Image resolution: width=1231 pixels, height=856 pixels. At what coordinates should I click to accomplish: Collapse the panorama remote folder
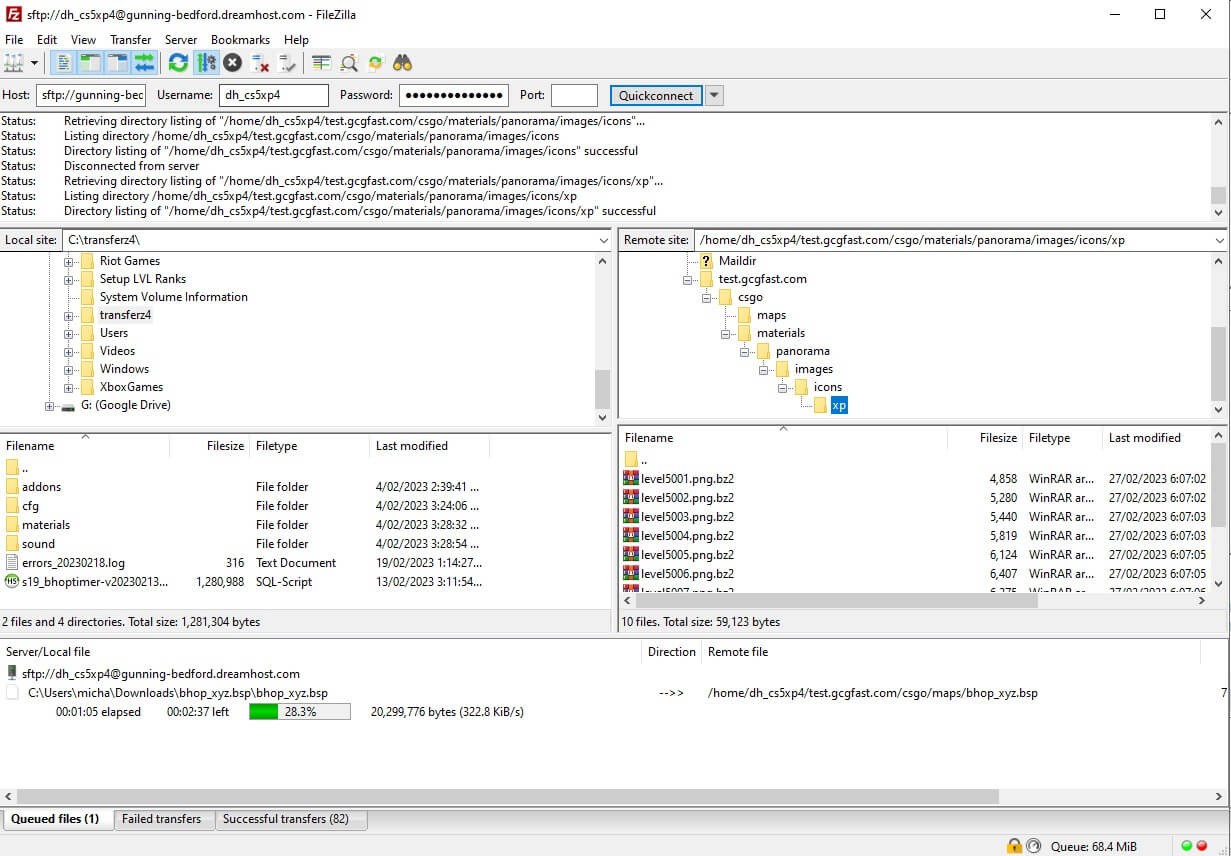(x=745, y=351)
